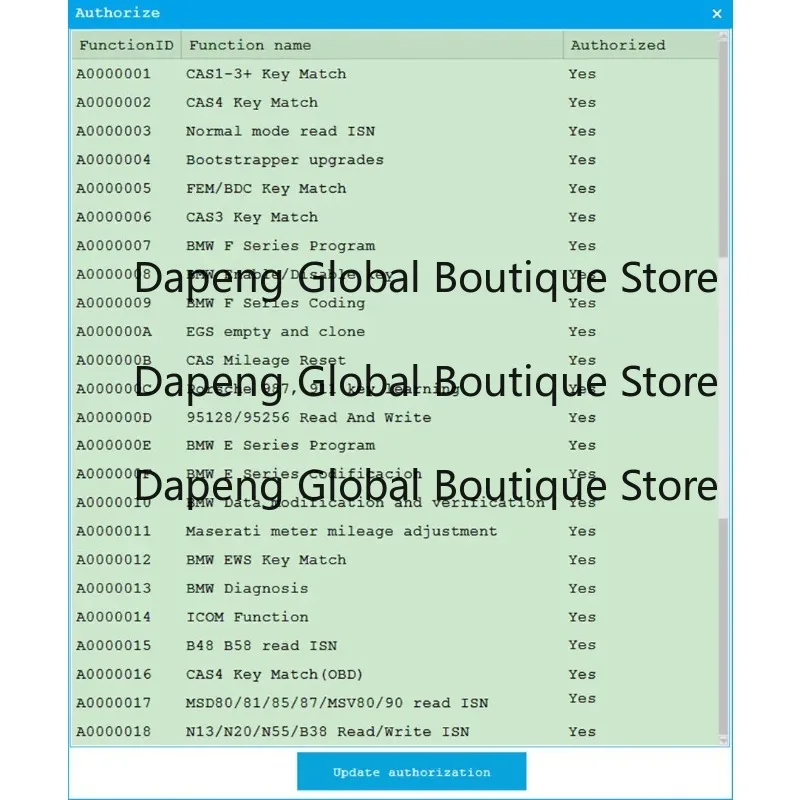Select the 95128/95256 Read And Write row
800x800 pixels.
tap(395, 417)
